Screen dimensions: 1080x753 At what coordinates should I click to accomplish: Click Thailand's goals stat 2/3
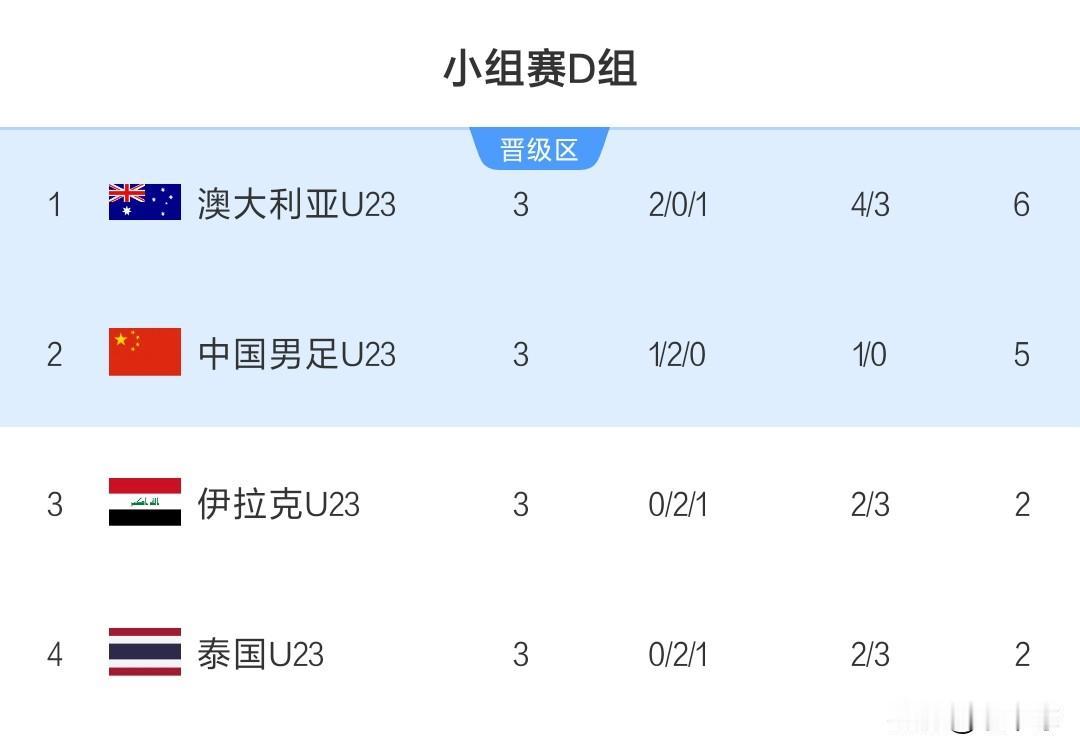point(868,654)
